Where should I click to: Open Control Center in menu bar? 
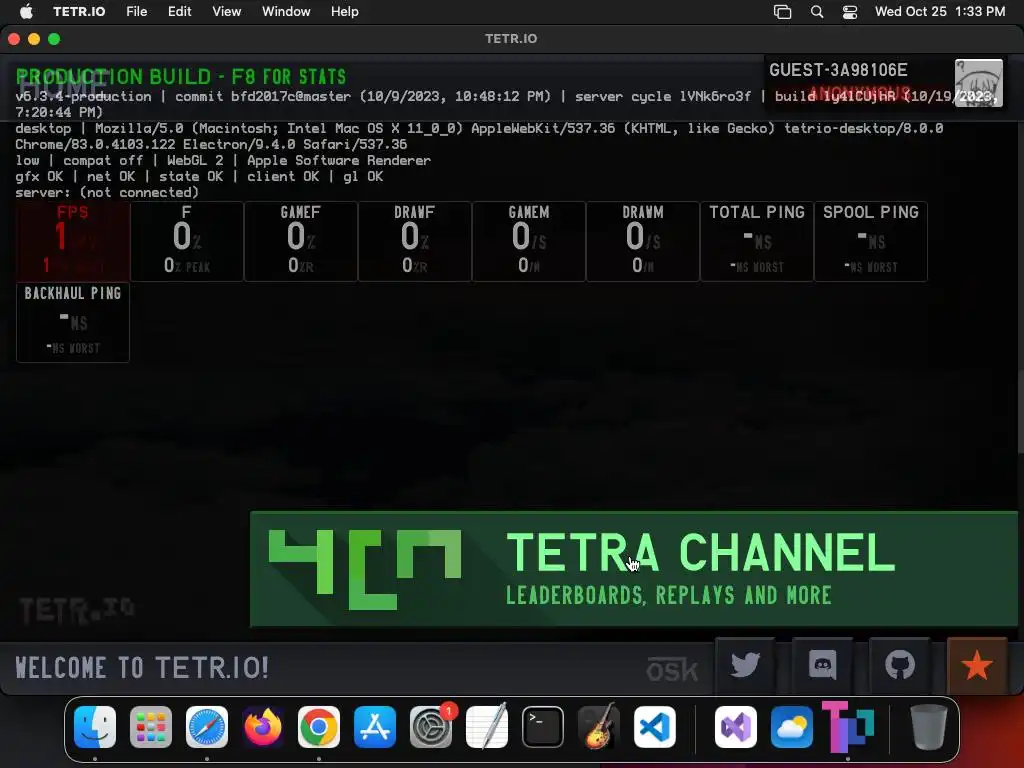tap(850, 12)
